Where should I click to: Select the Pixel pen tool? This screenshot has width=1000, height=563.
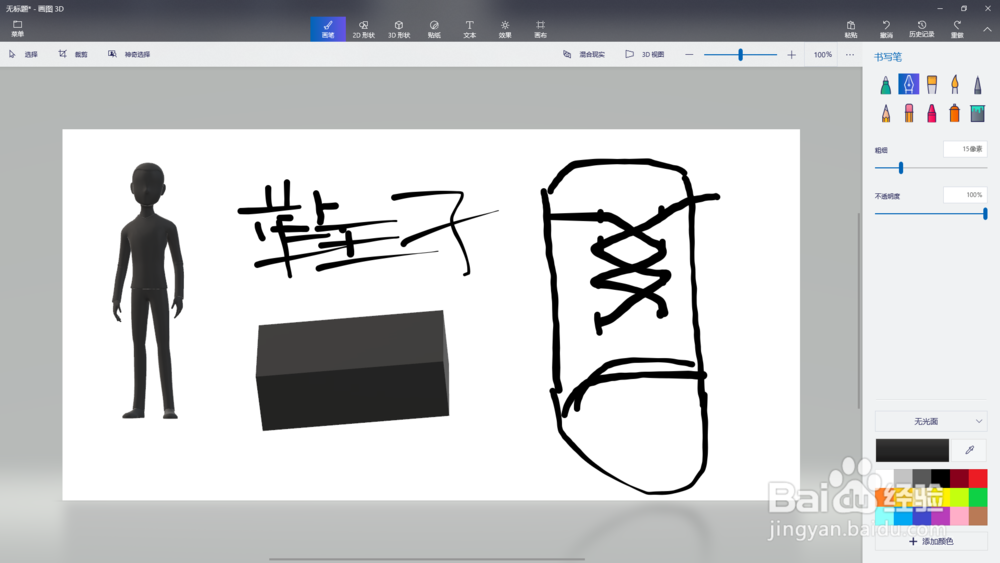coord(977,84)
